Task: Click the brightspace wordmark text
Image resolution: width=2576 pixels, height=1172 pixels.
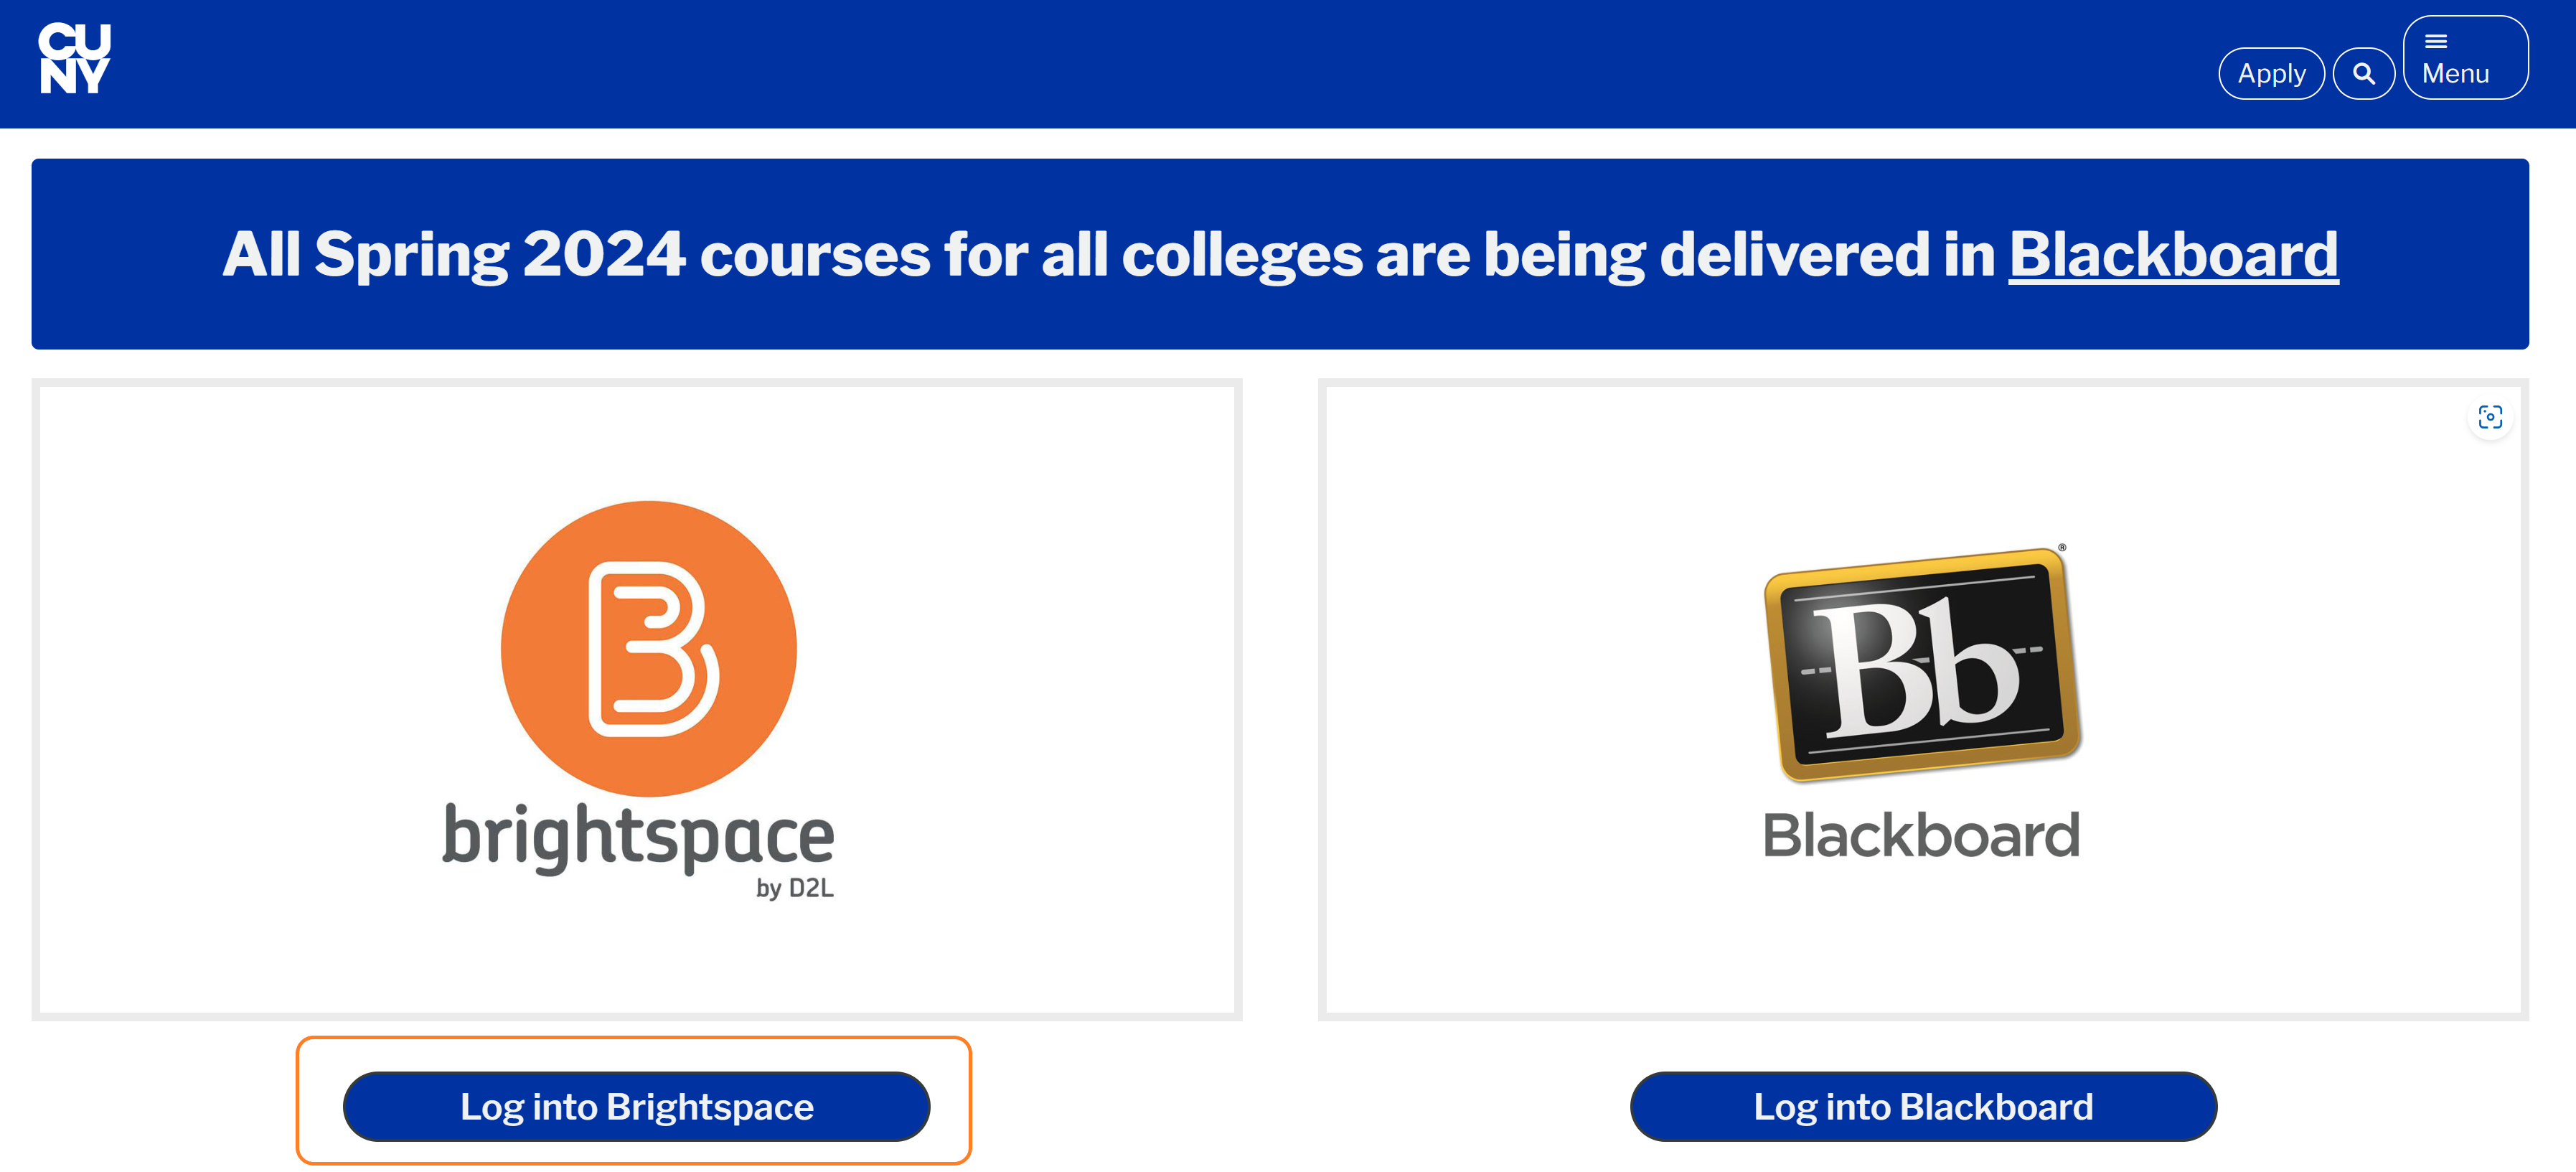Action: point(638,837)
